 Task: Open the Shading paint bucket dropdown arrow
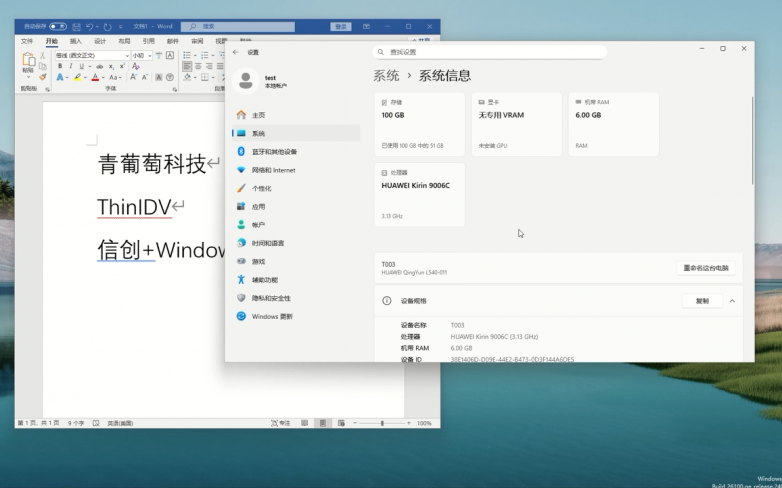(x=195, y=77)
